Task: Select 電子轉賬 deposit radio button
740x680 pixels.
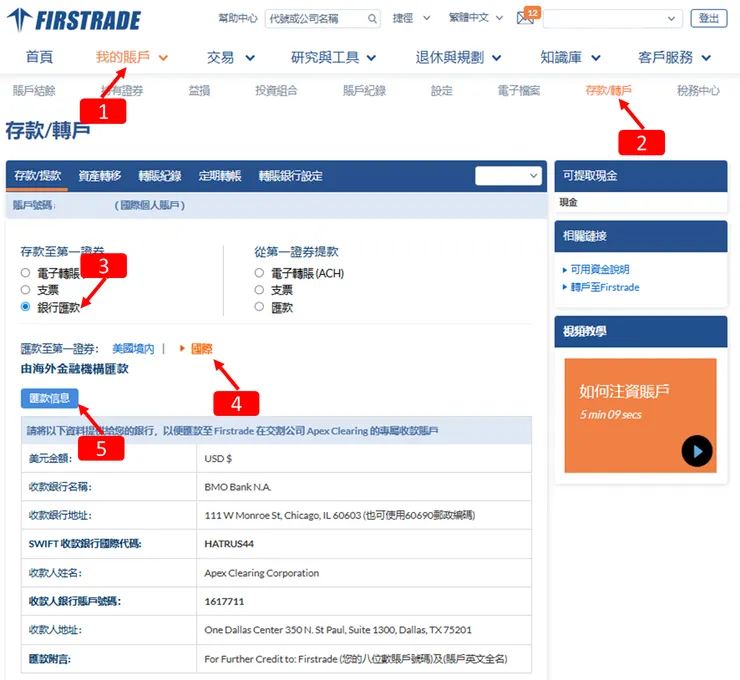Action: [x=25, y=273]
